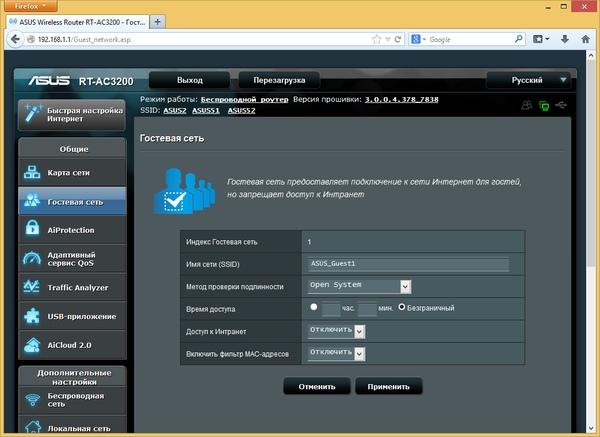Click the wireless signal icon in sidebar
The image size is (600, 437).
(x=33, y=400)
